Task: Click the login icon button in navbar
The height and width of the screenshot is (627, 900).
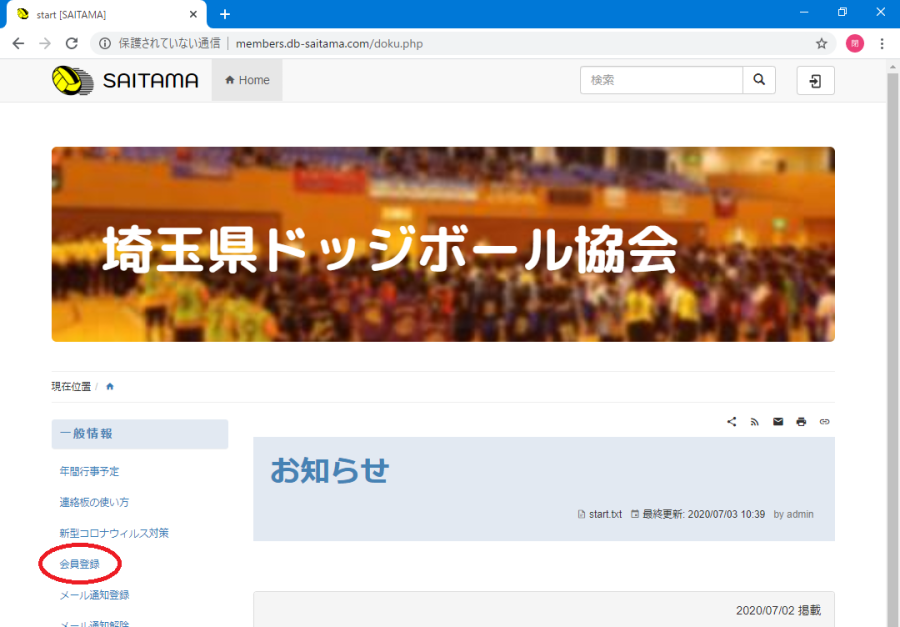Action: click(815, 81)
